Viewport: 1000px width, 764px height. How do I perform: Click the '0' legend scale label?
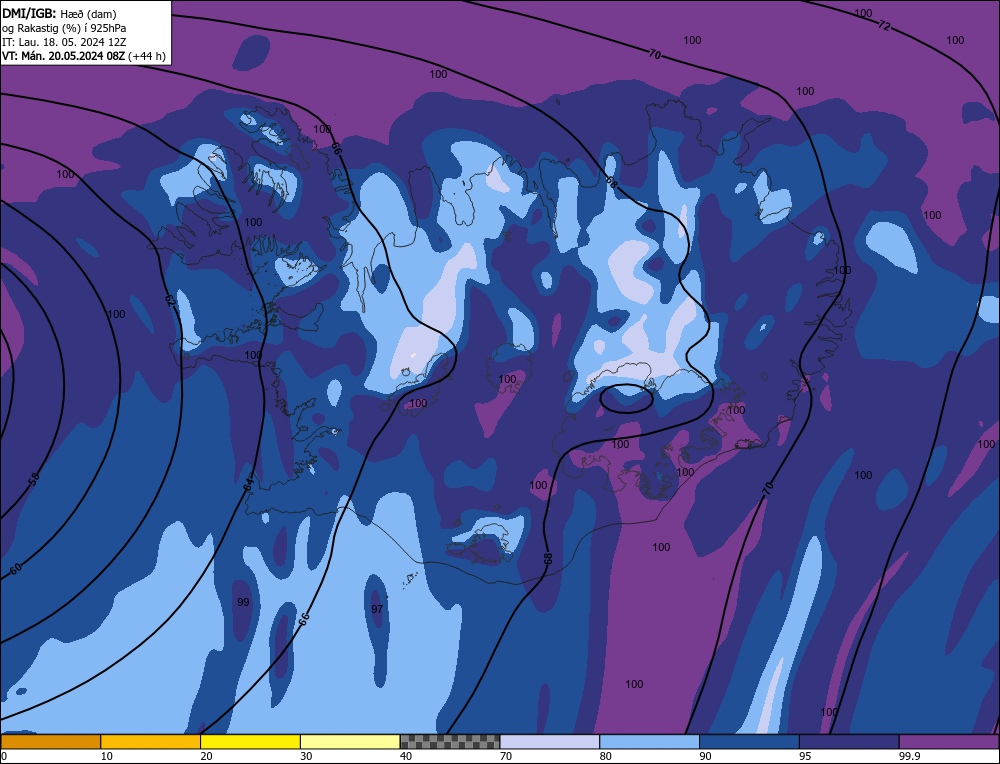pyautogui.click(x=4, y=756)
